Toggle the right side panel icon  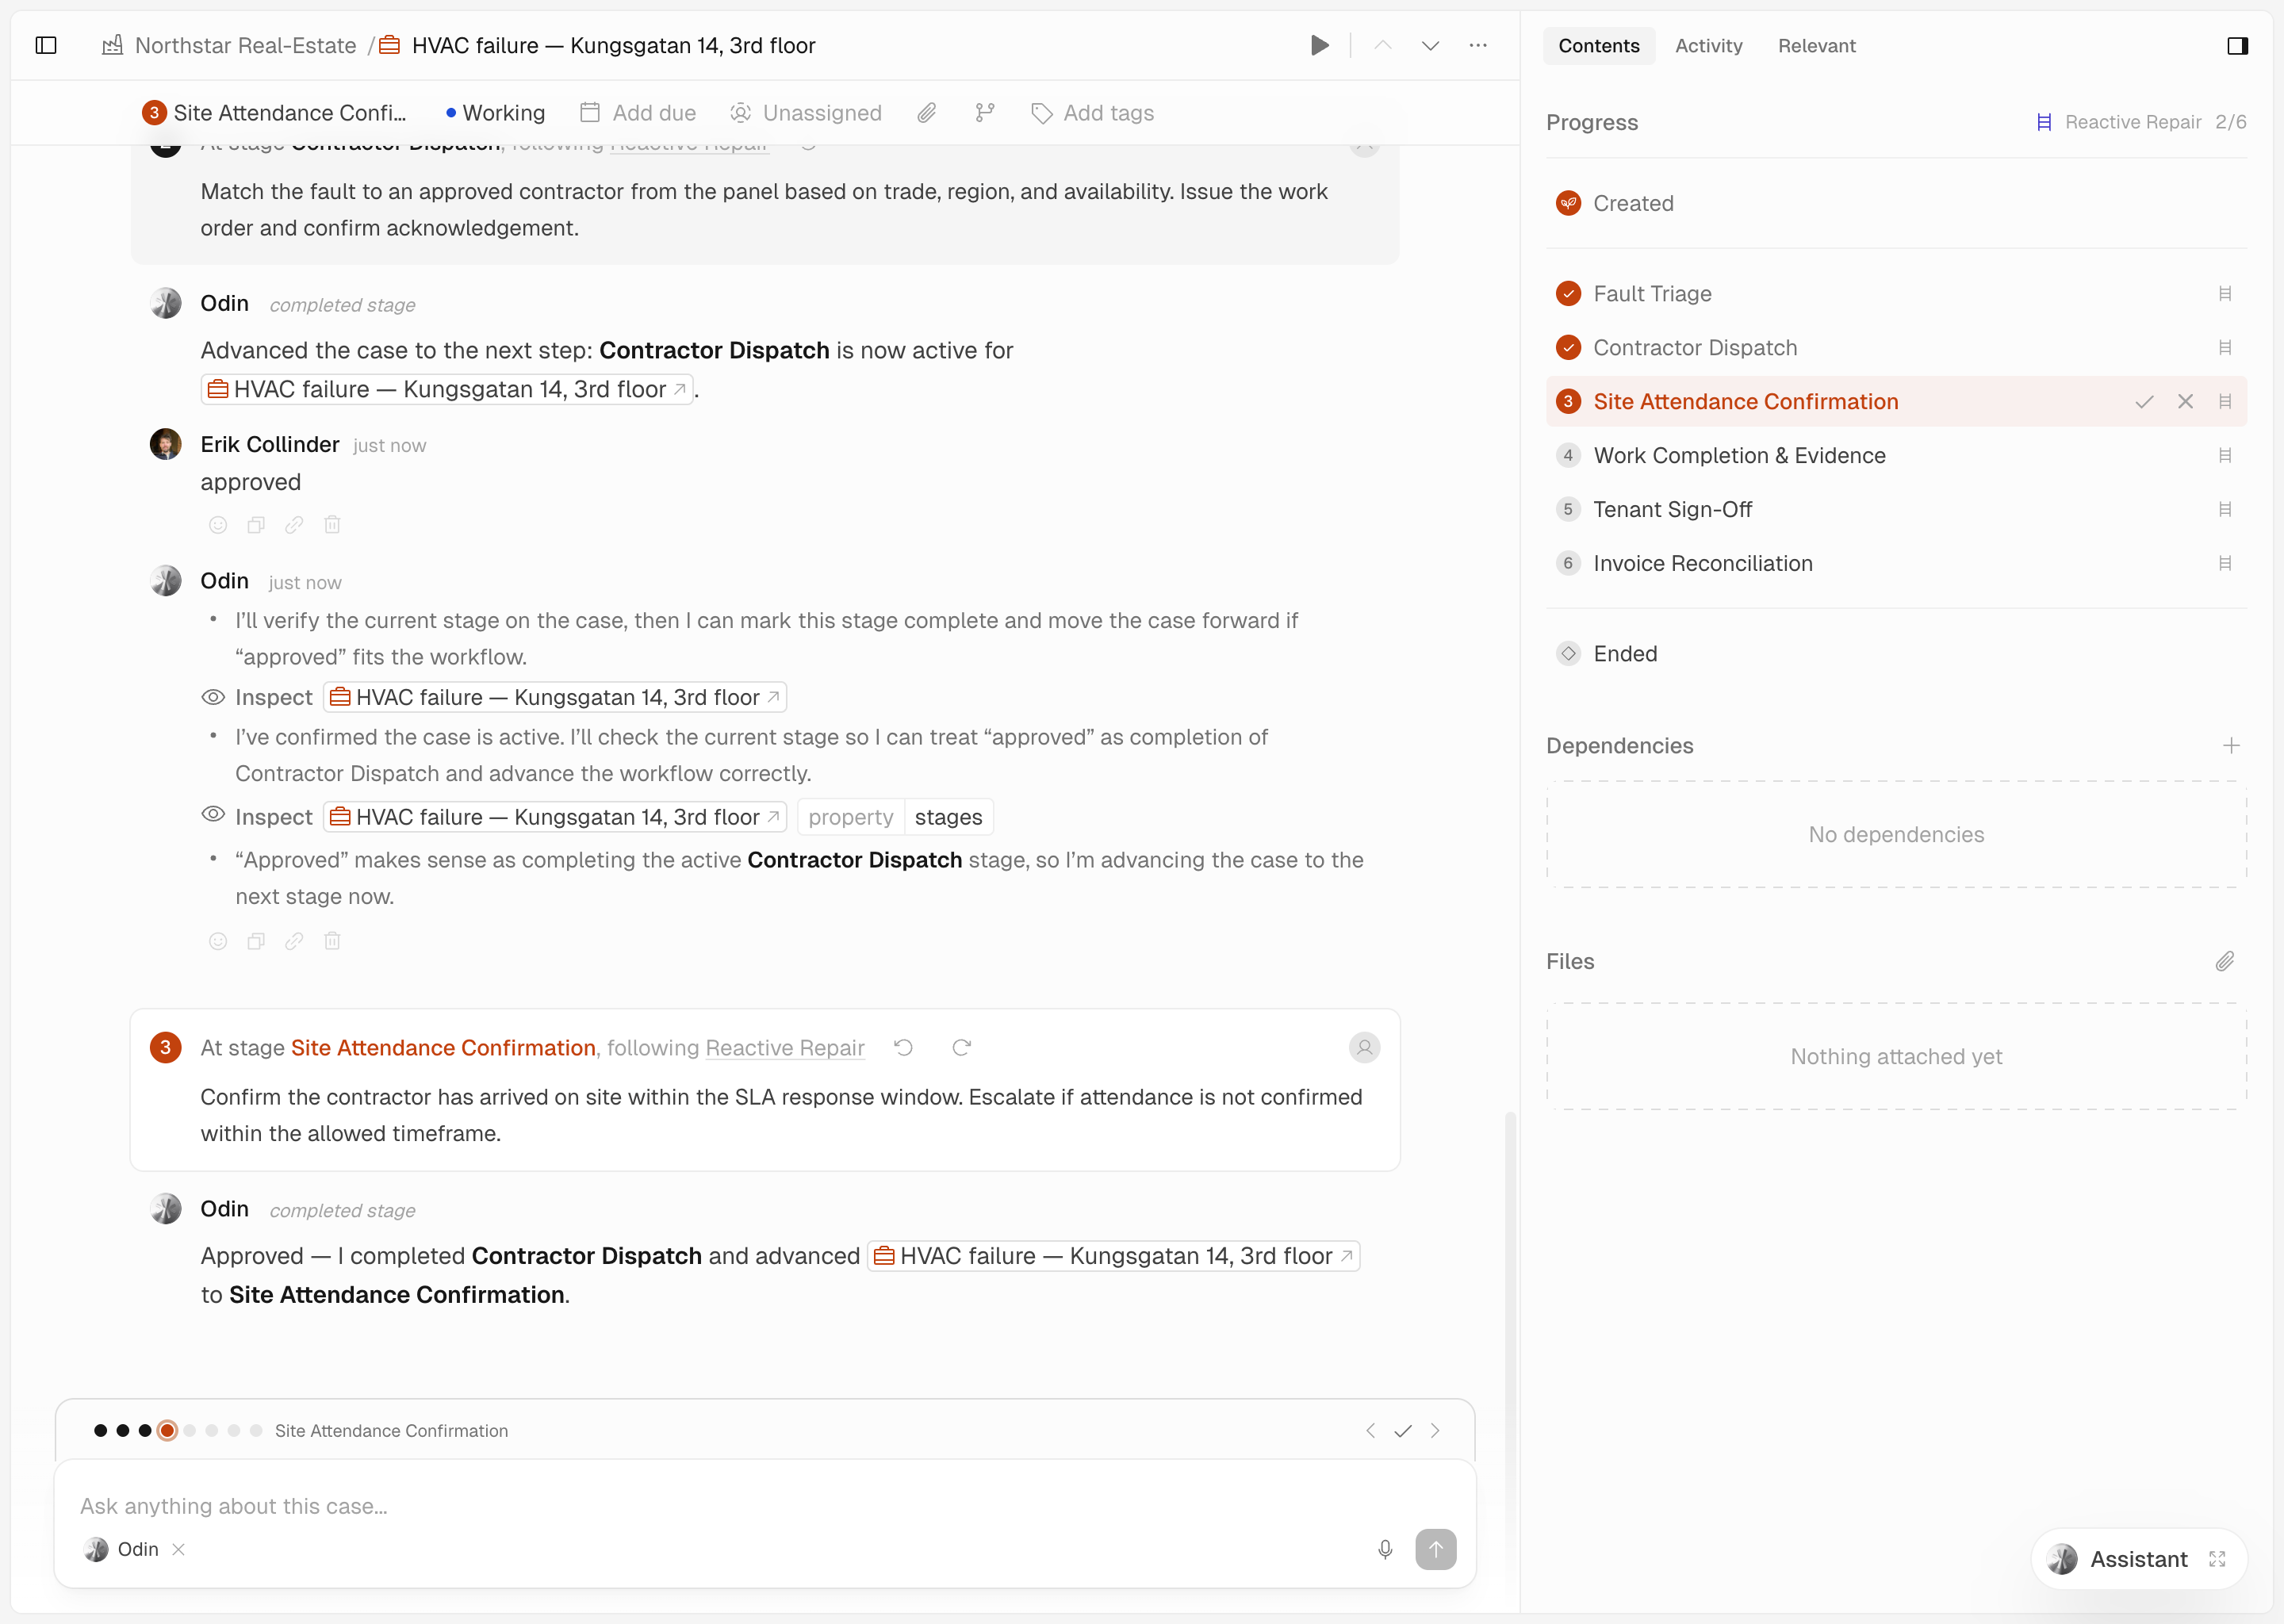coord(2237,45)
